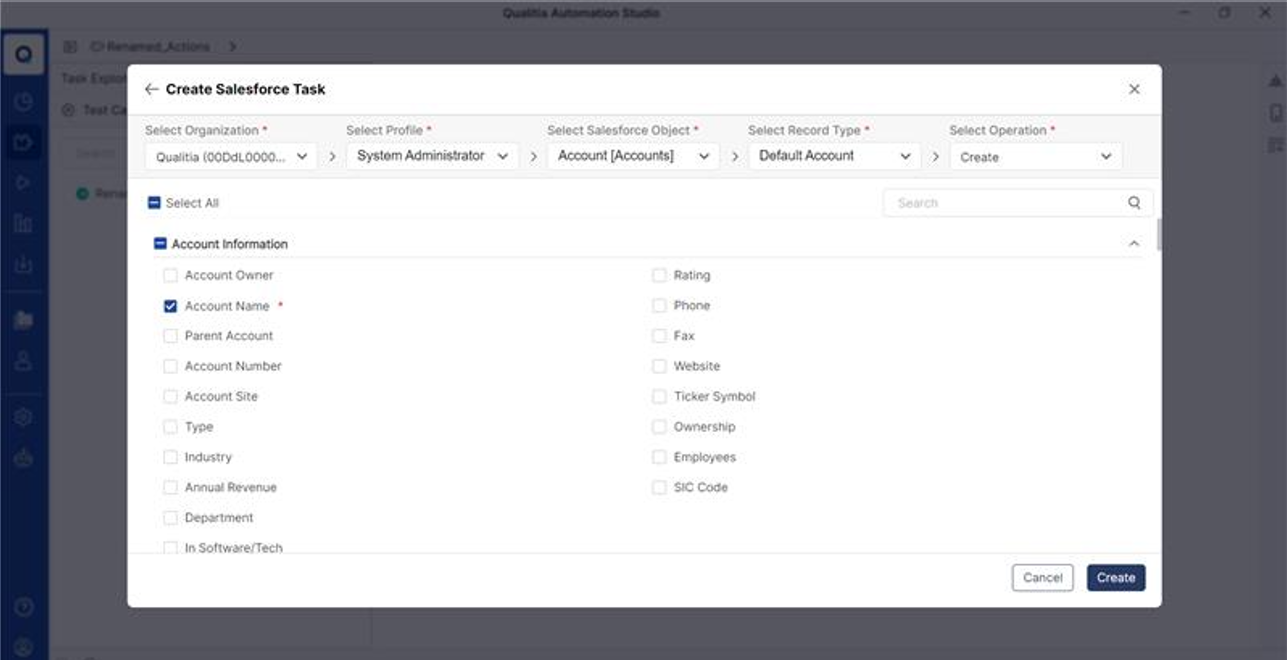Select the Industry field checkbox

(x=170, y=457)
